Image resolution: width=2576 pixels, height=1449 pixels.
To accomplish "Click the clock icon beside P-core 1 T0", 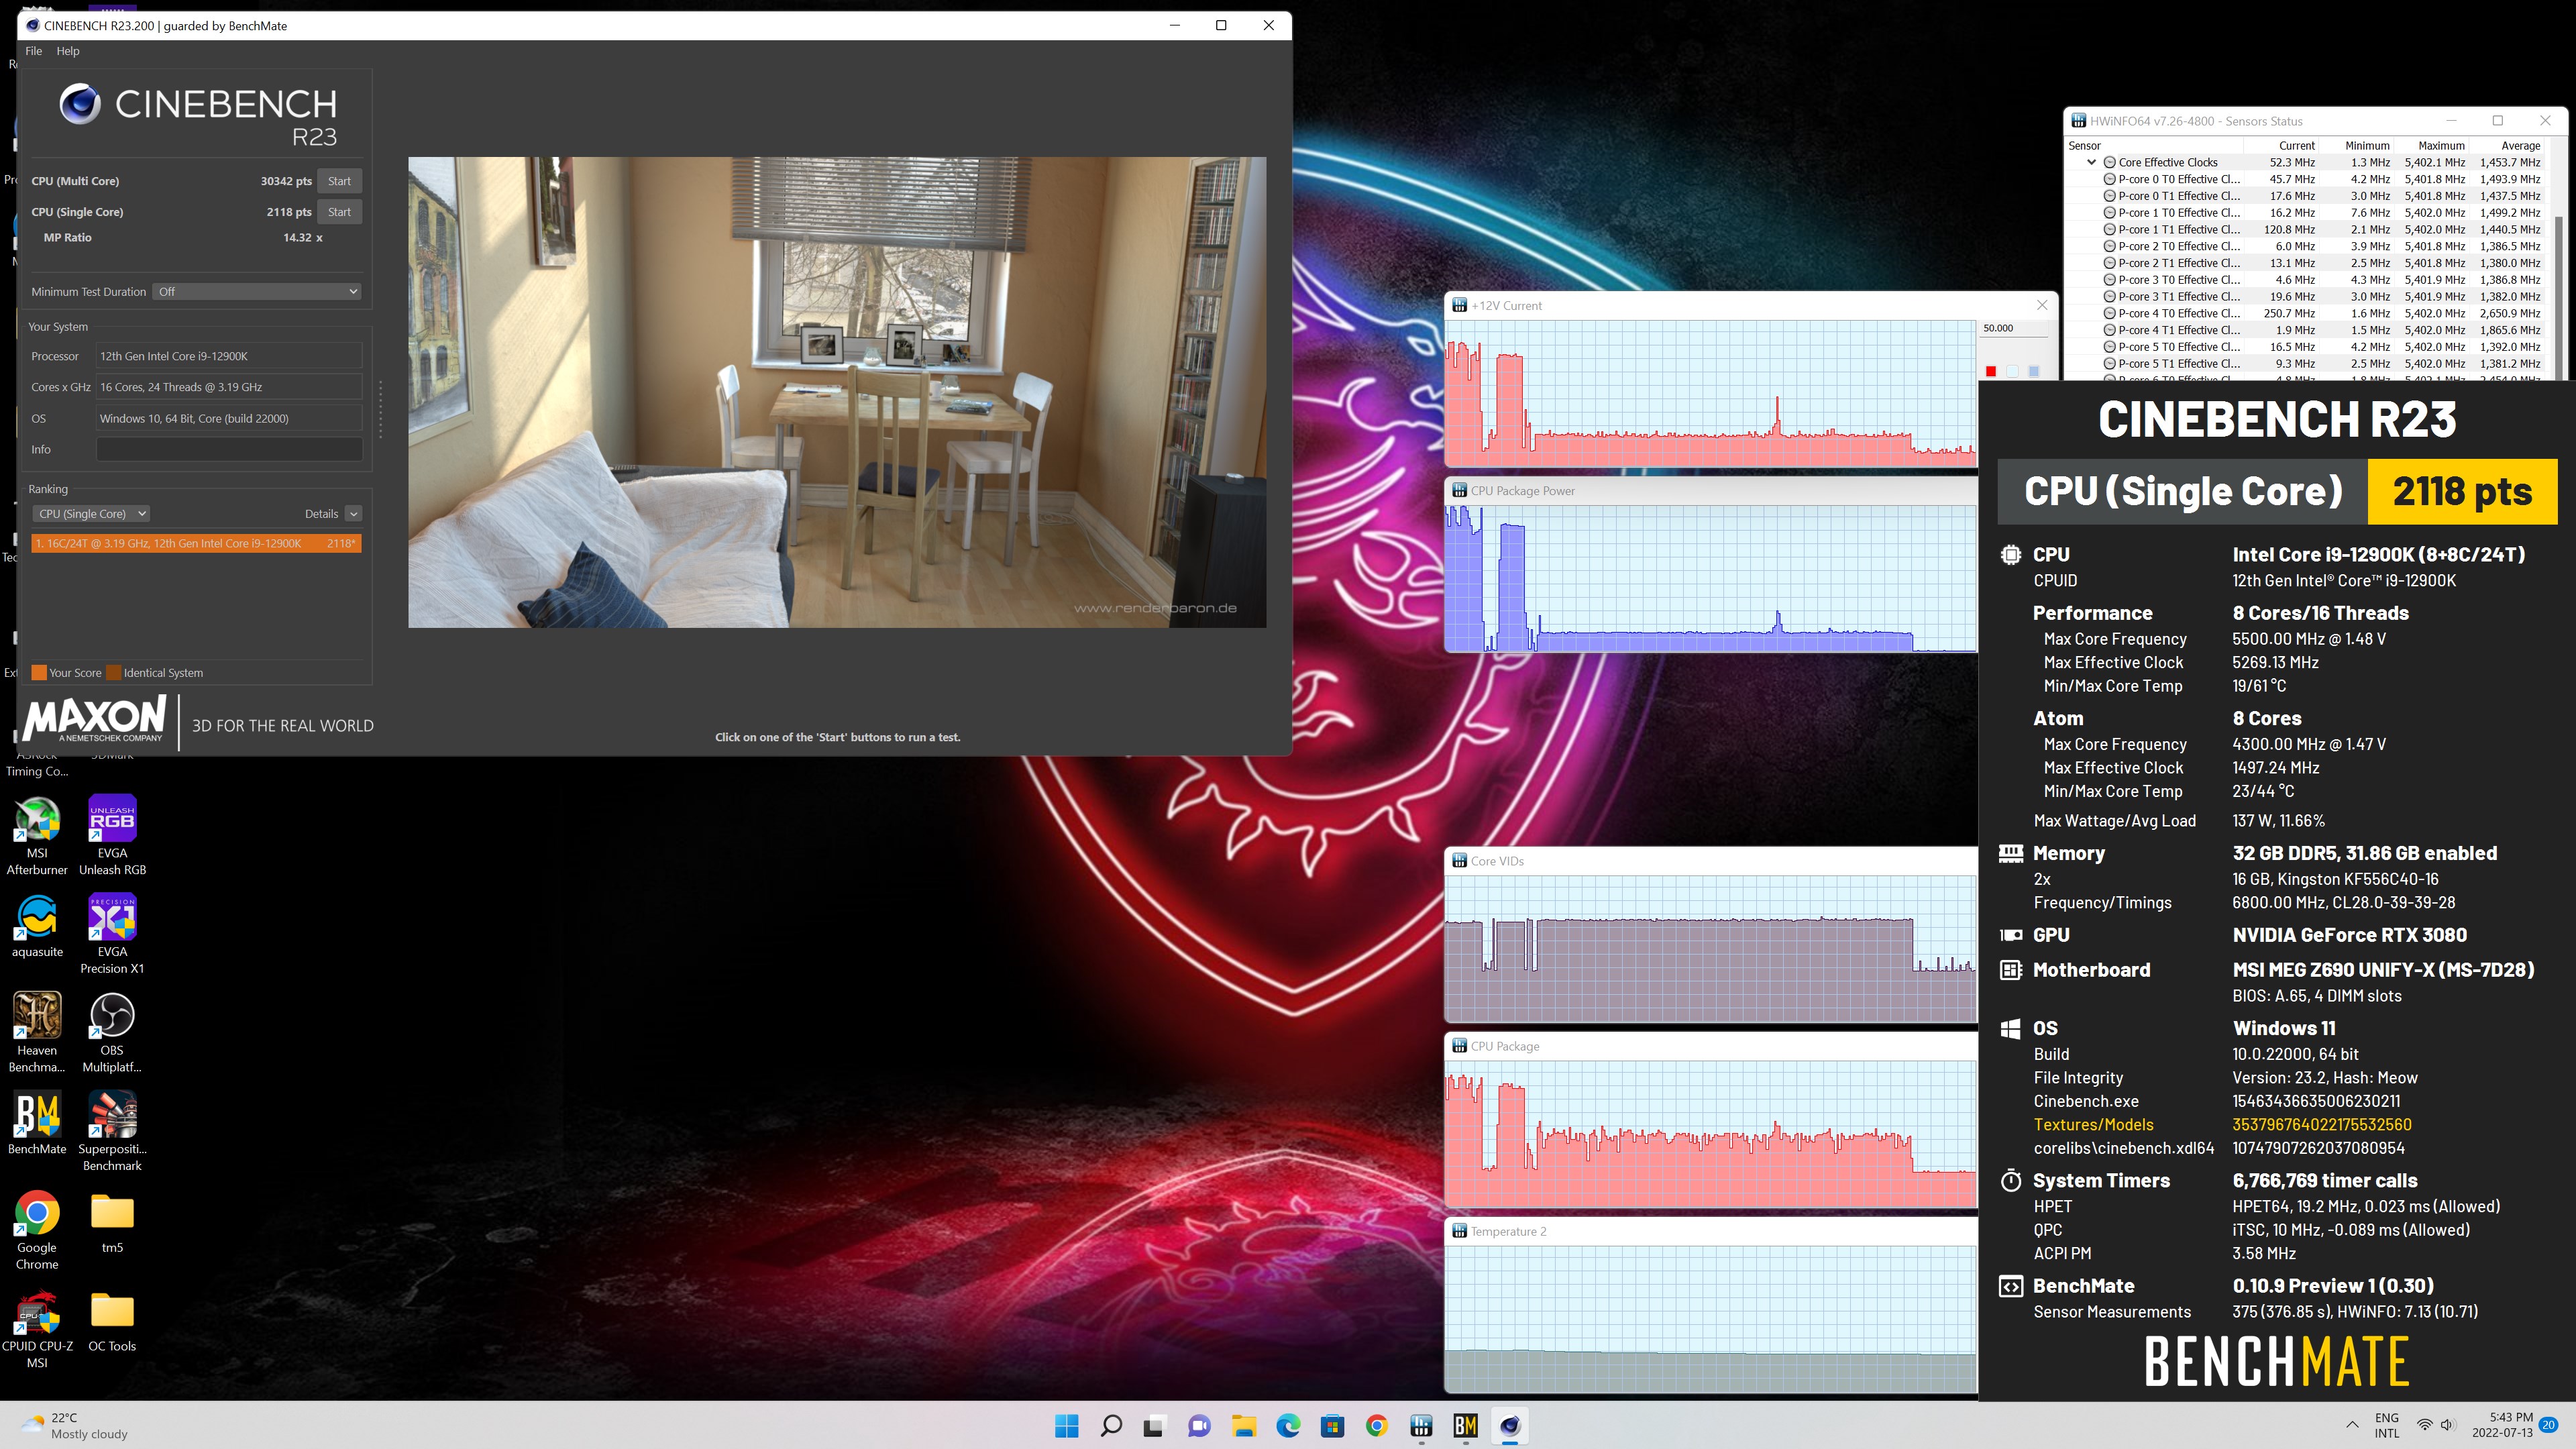I will click(x=2109, y=213).
